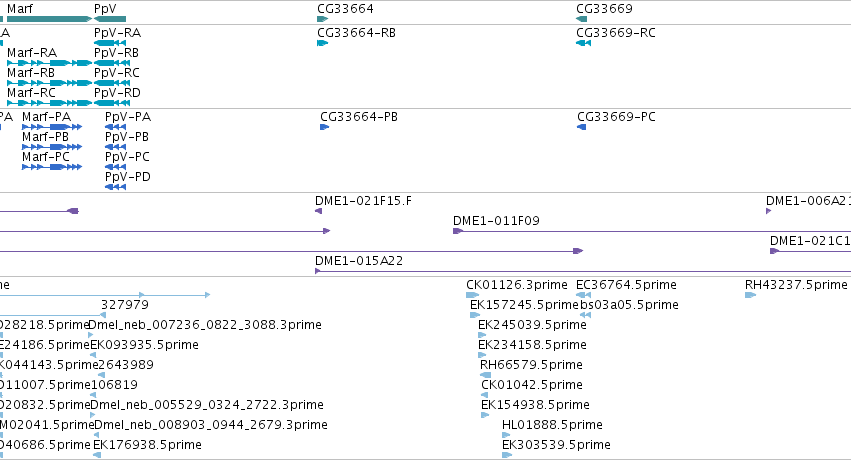
Task: Click the DME1-015A22 clone label
Action: (359, 261)
